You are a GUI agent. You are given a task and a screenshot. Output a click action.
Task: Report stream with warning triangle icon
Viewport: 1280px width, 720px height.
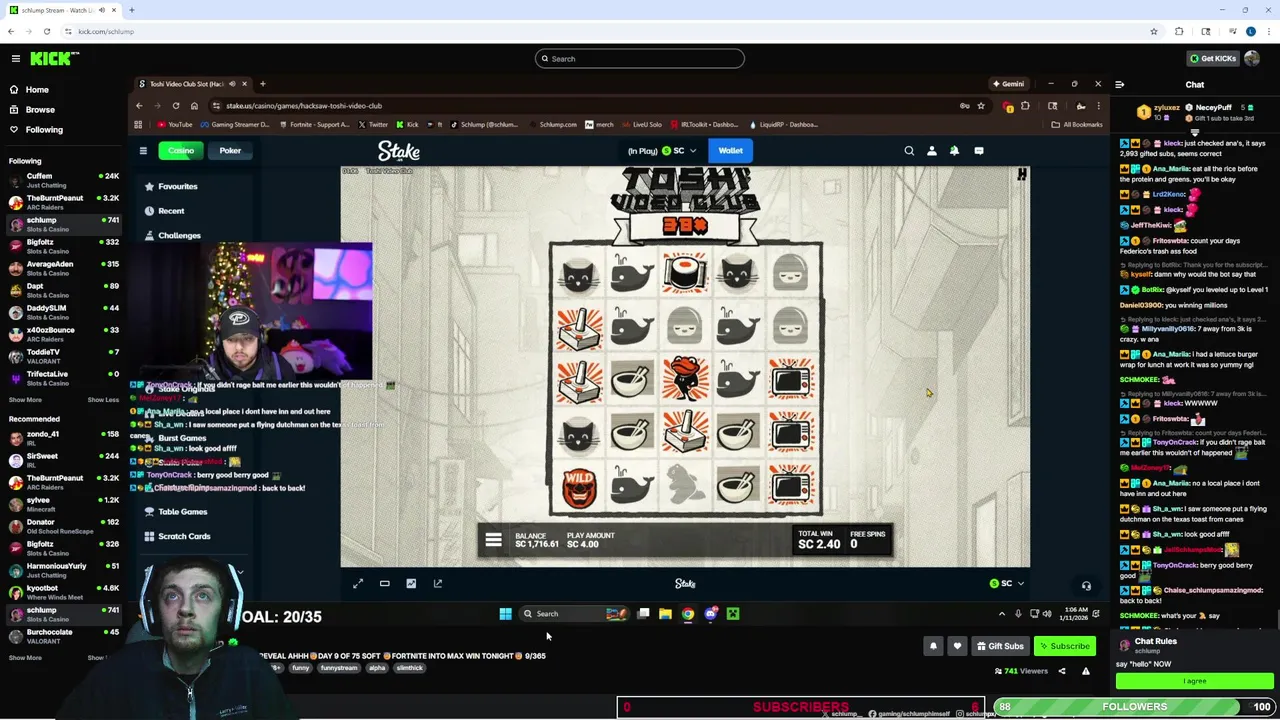[x=1086, y=671]
